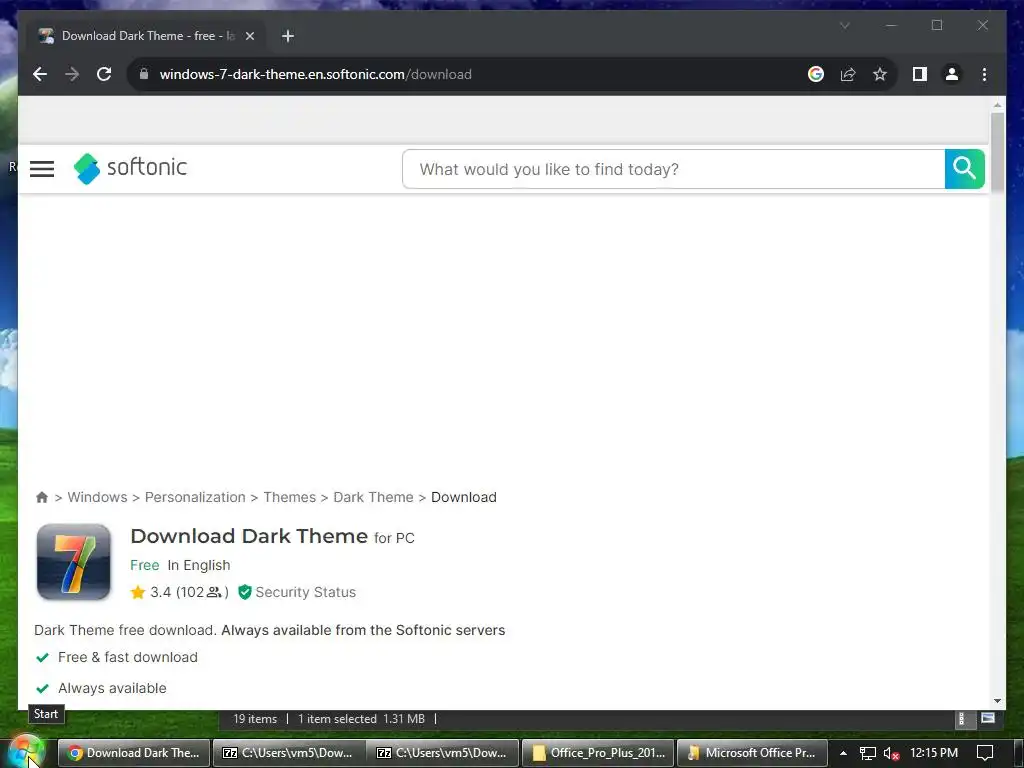The width and height of the screenshot is (1024, 768).
Task: Click the Dark Theme app icon thumbnail
Action: coord(74,562)
